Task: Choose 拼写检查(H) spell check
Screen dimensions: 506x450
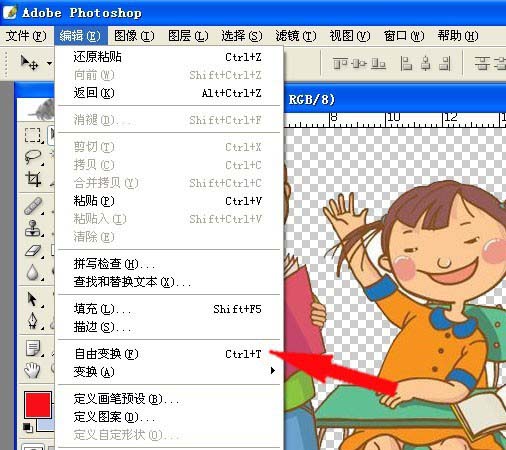Action: (x=169, y=264)
